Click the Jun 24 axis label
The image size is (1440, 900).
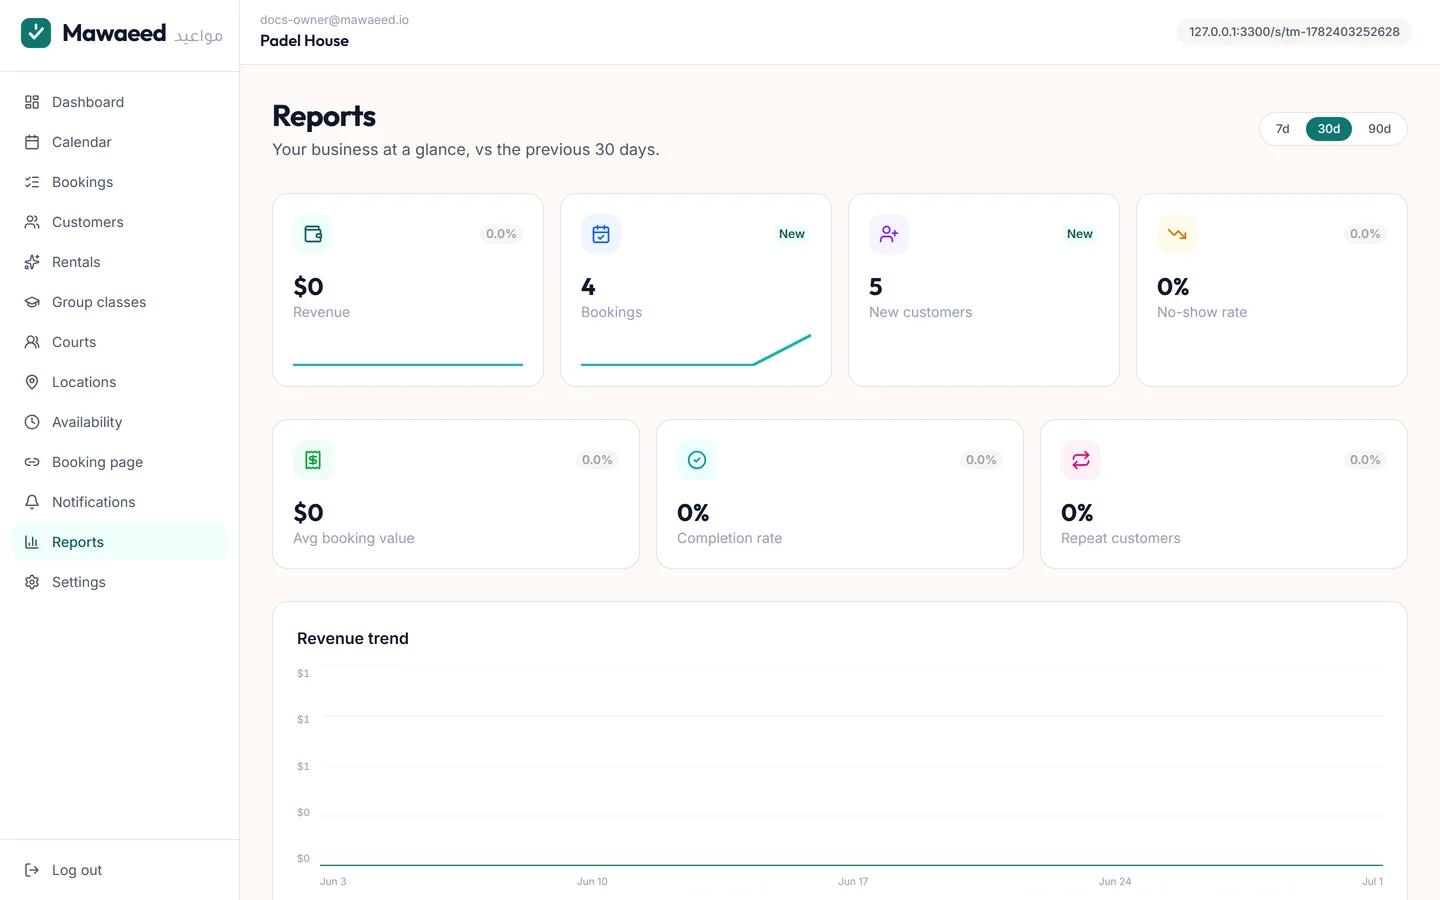tap(1115, 882)
